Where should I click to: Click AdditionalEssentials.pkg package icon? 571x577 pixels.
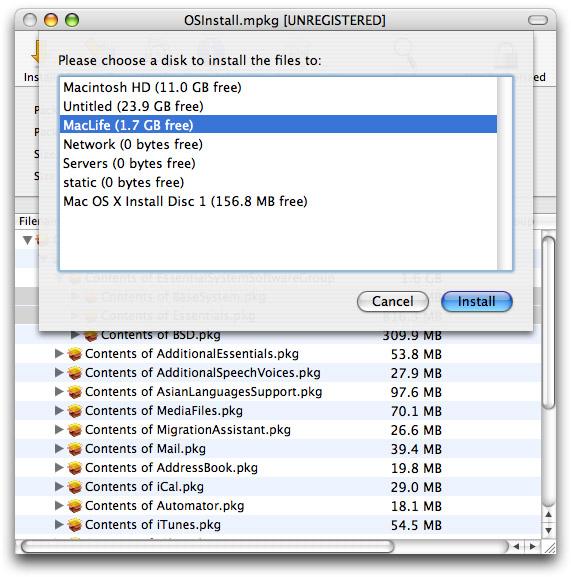(75, 354)
